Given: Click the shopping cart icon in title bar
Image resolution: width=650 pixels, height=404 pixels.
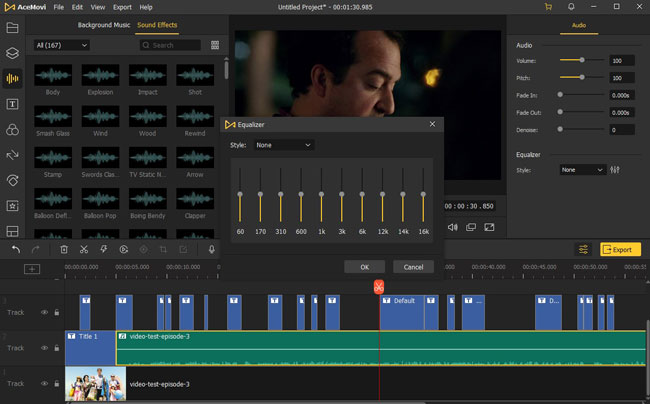Looking at the screenshot, I should click(x=548, y=7).
